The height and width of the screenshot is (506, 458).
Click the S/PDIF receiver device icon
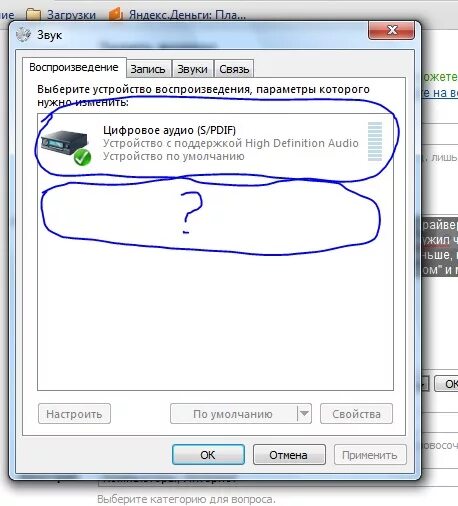[66, 147]
